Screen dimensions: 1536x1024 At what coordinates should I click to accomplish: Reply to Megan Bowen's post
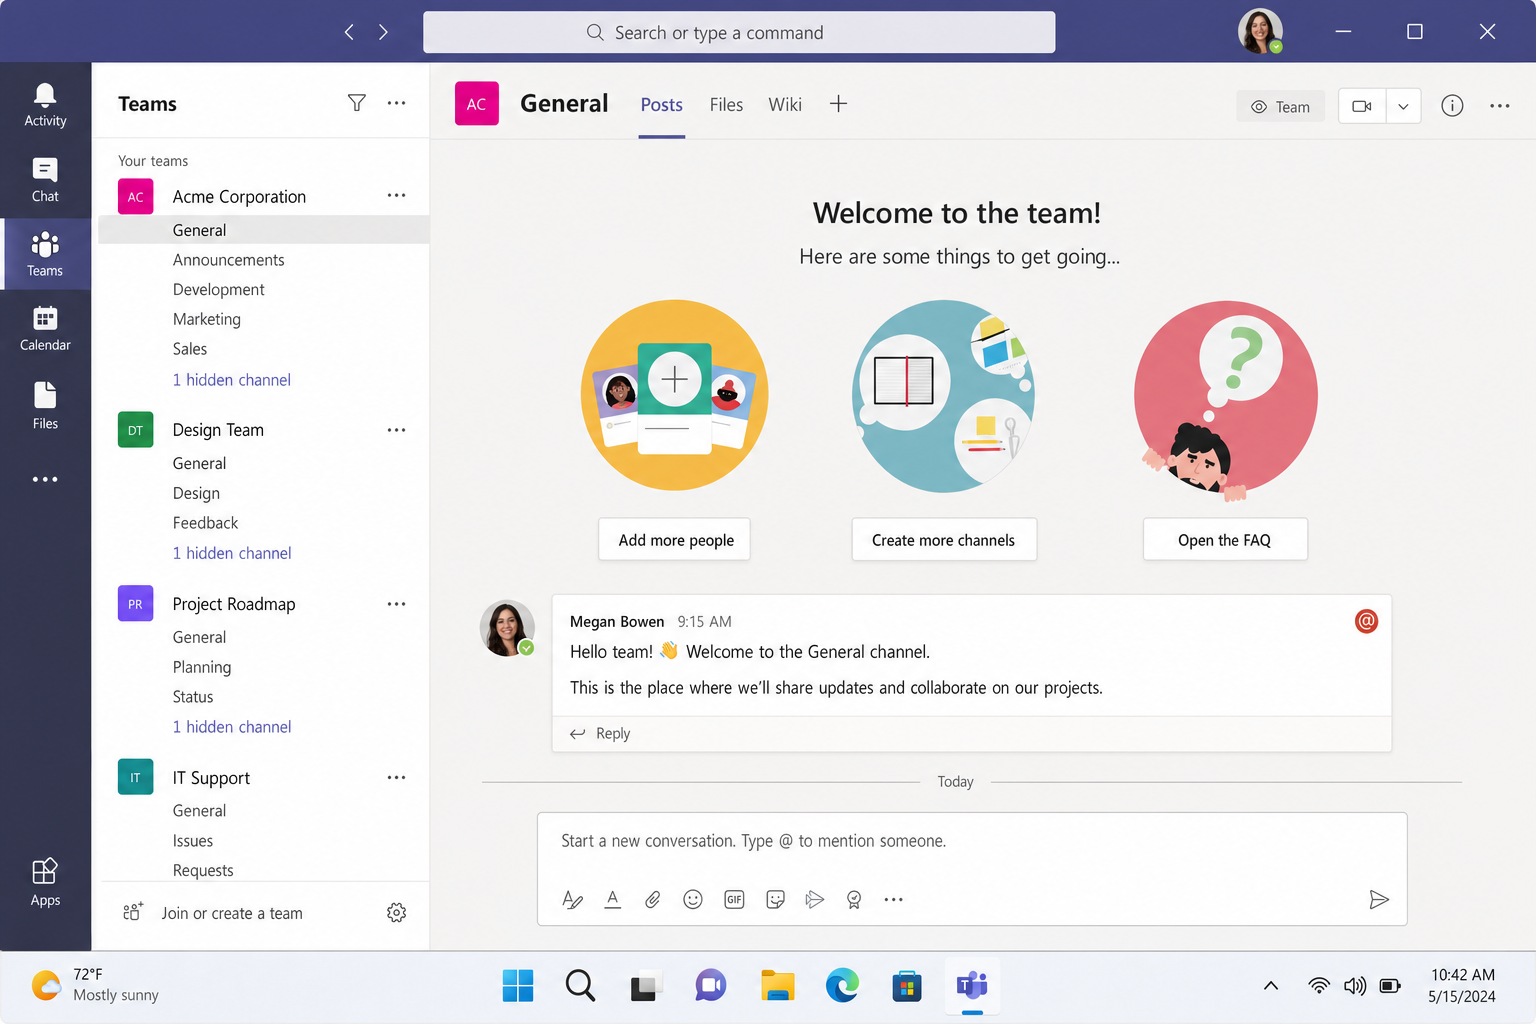click(x=600, y=734)
